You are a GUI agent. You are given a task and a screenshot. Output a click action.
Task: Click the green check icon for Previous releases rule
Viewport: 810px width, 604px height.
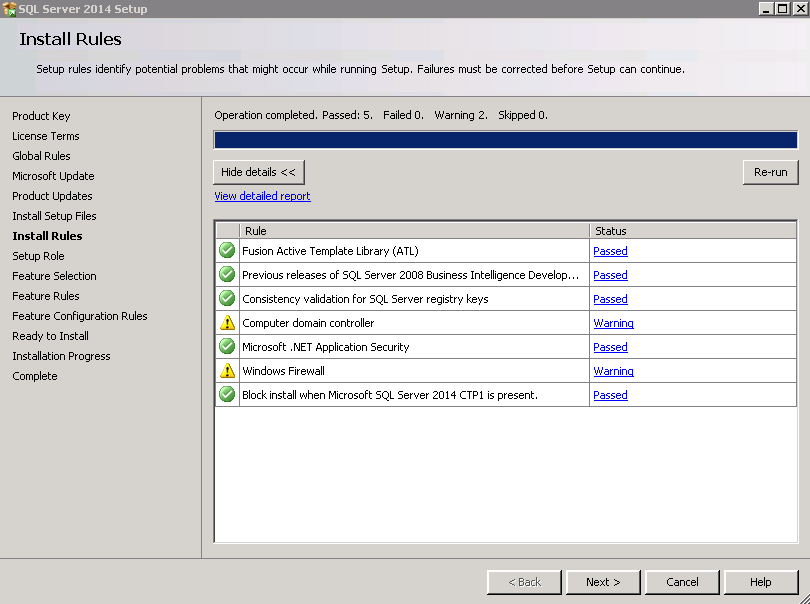tap(227, 274)
